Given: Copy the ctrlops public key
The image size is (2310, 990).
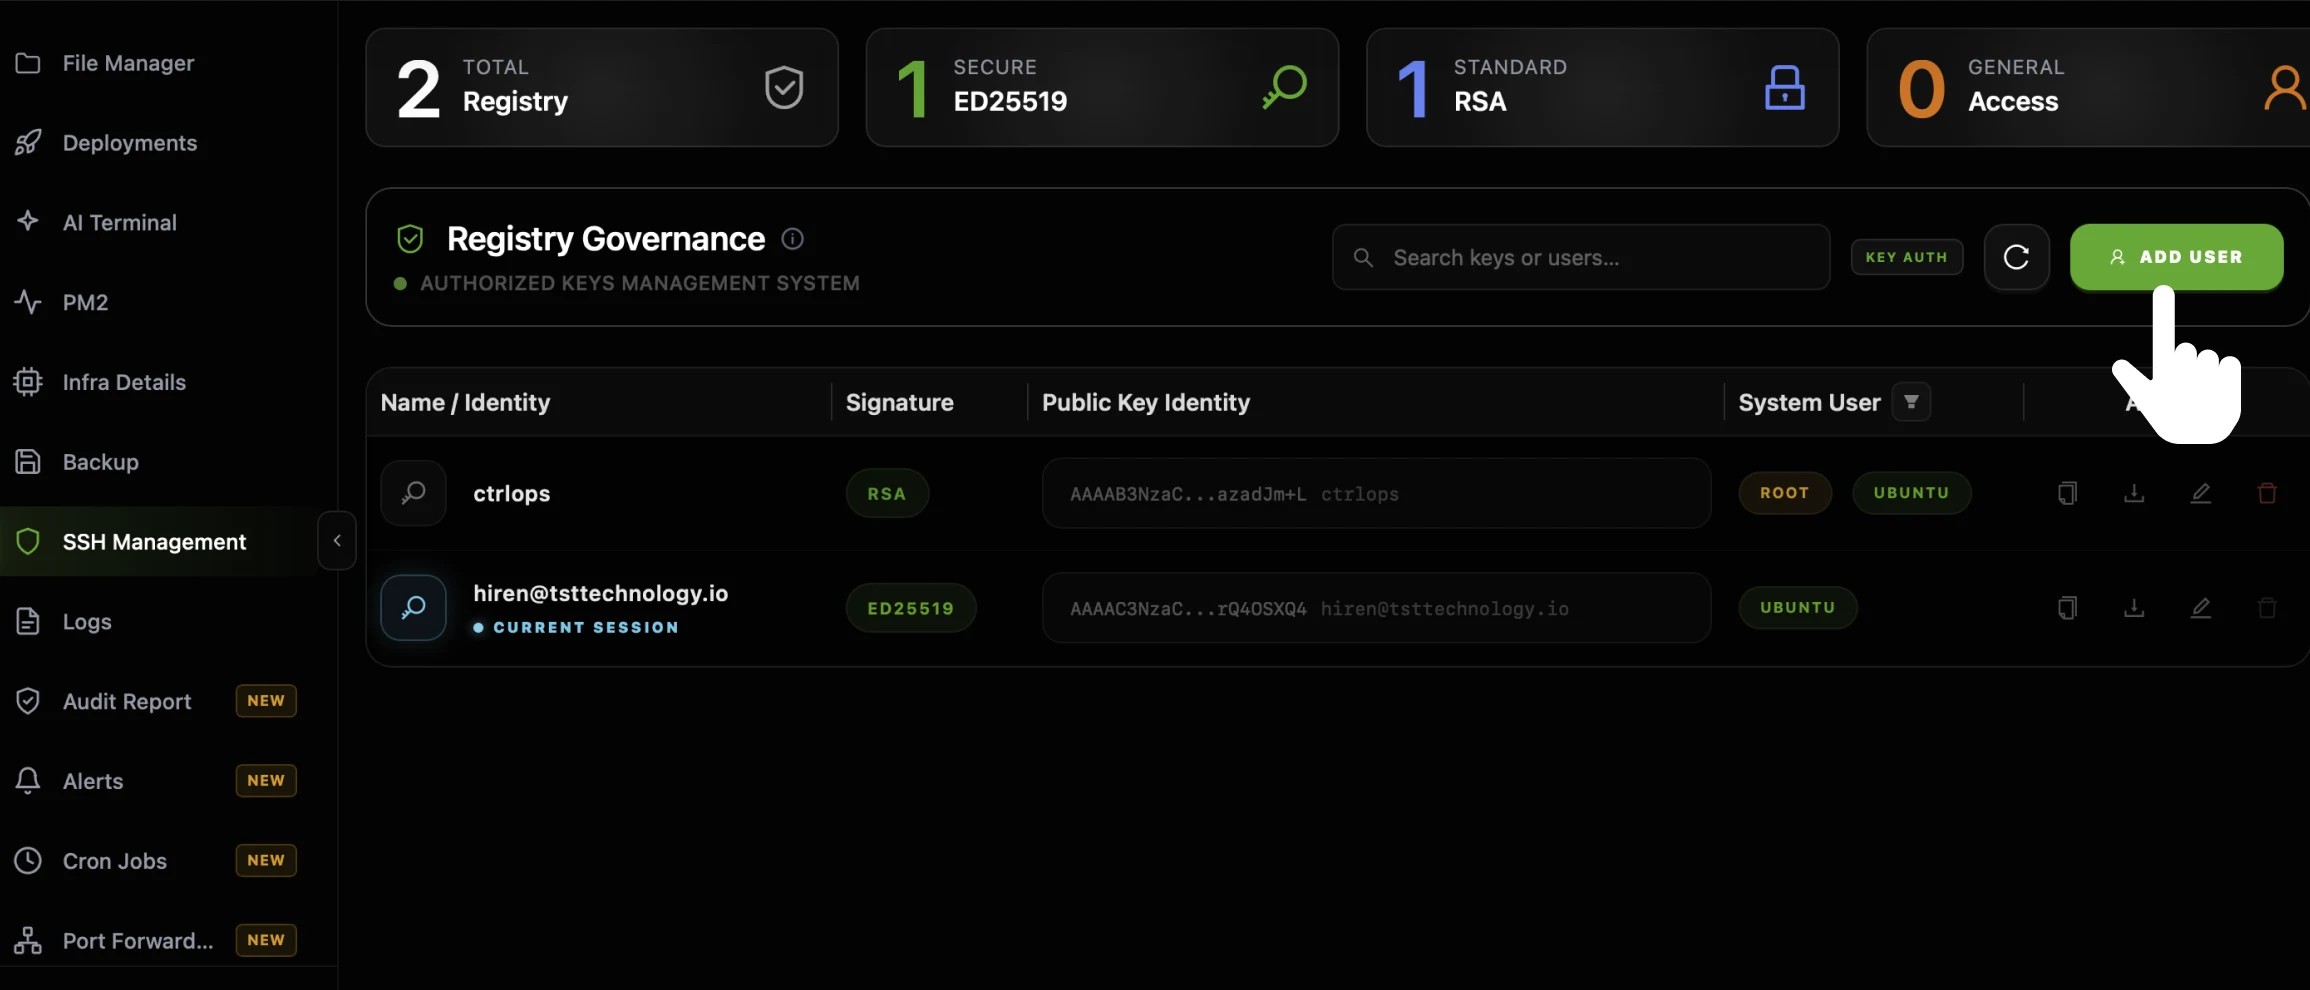Looking at the screenshot, I should pos(2067,493).
